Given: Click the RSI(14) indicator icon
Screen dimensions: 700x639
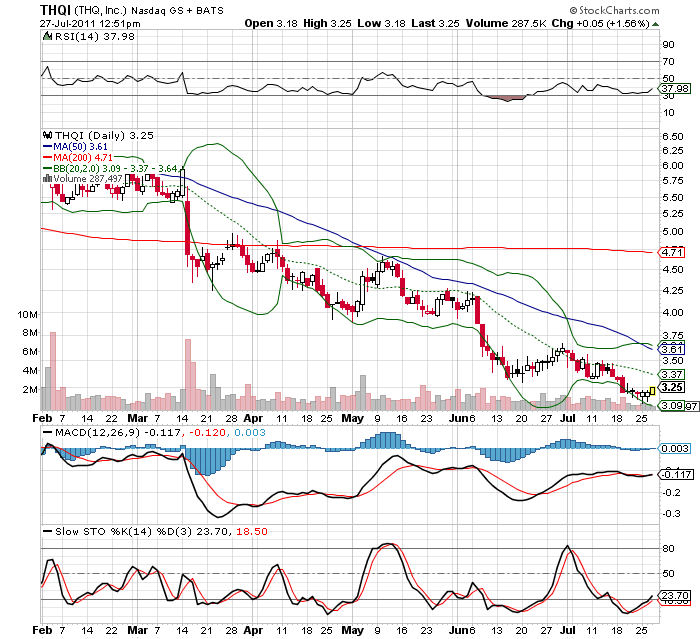Looking at the screenshot, I should tap(47, 36).
